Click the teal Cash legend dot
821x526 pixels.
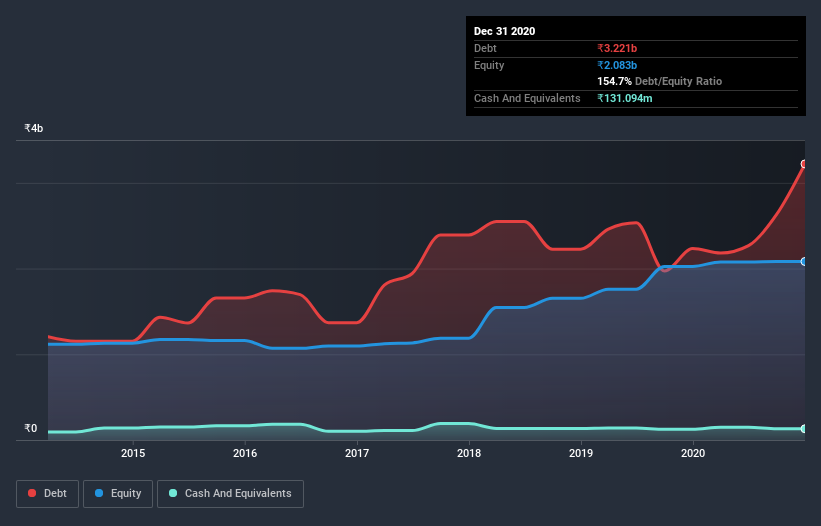click(173, 493)
